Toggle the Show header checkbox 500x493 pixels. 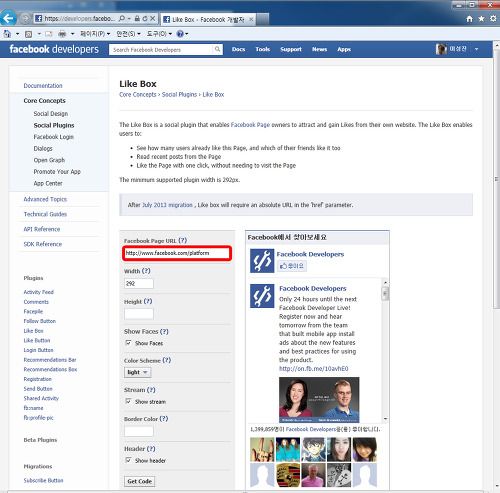pyautogui.click(x=128, y=460)
